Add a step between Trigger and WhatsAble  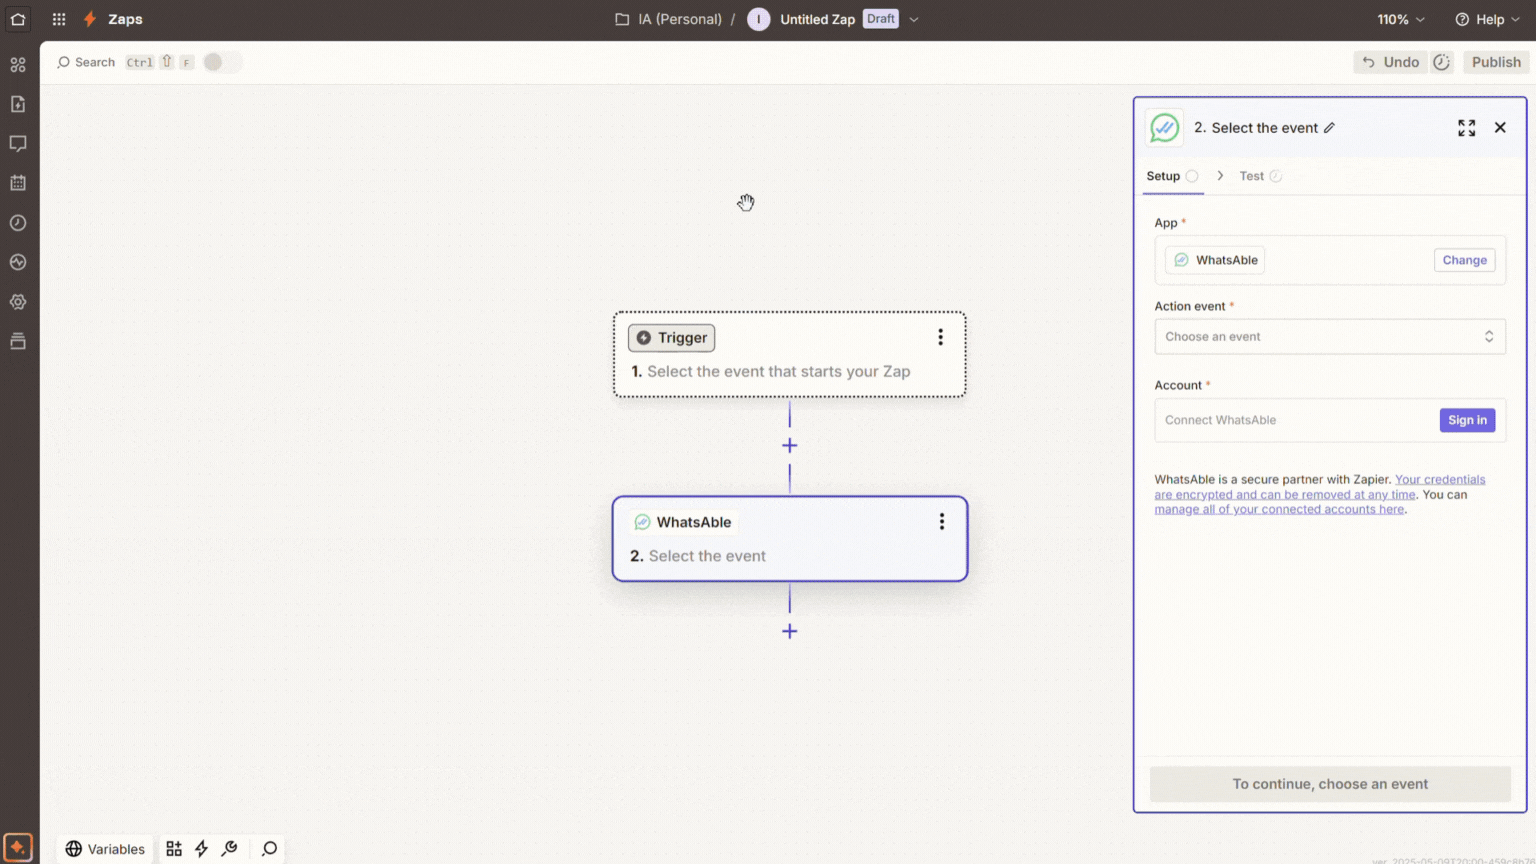(x=790, y=446)
